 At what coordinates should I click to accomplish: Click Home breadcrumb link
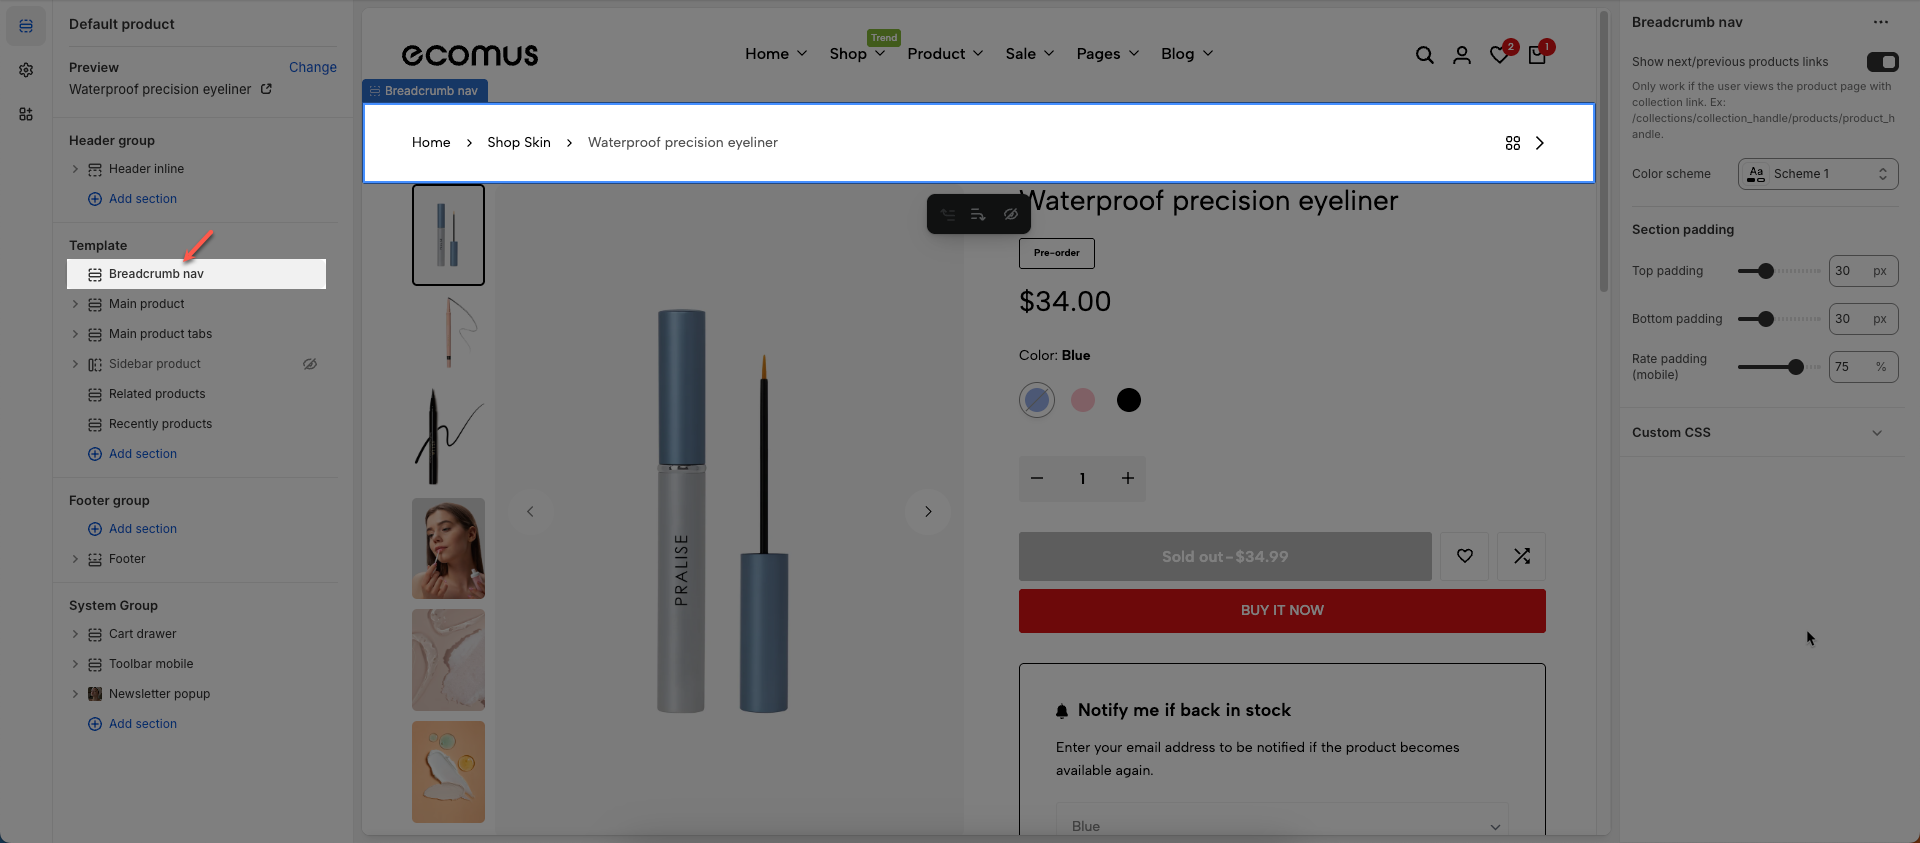431,143
